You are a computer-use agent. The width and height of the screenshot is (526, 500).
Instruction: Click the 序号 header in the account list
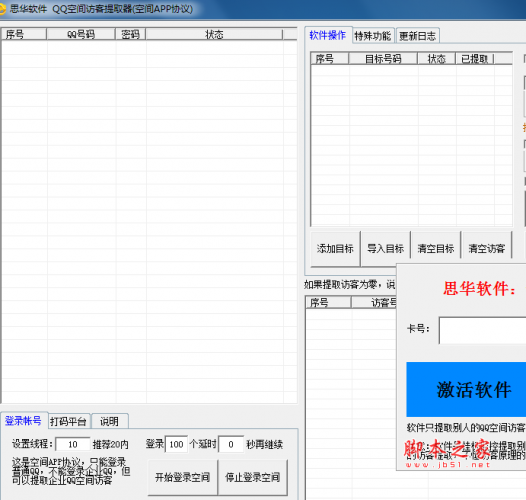24,34
